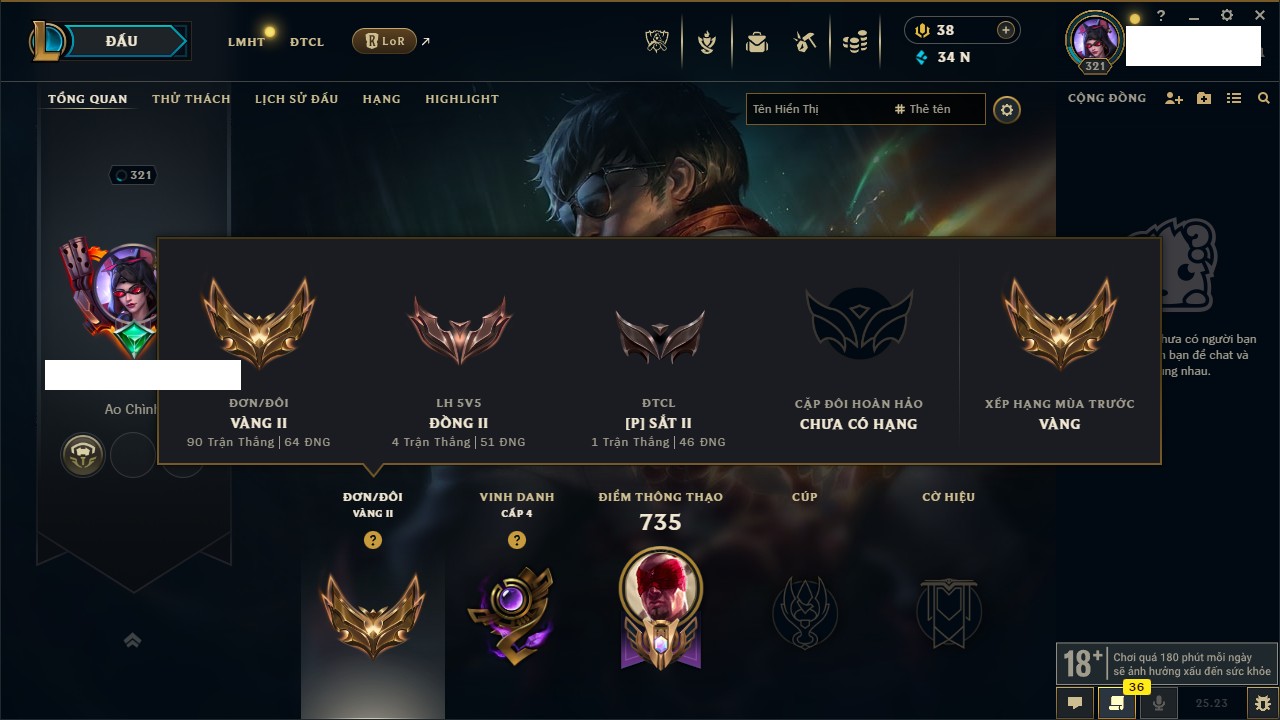Image resolution: width=1280 pixels, height=720 pixels.
Task: Click the search friends magnifier icon
Action: point(1264,98)
